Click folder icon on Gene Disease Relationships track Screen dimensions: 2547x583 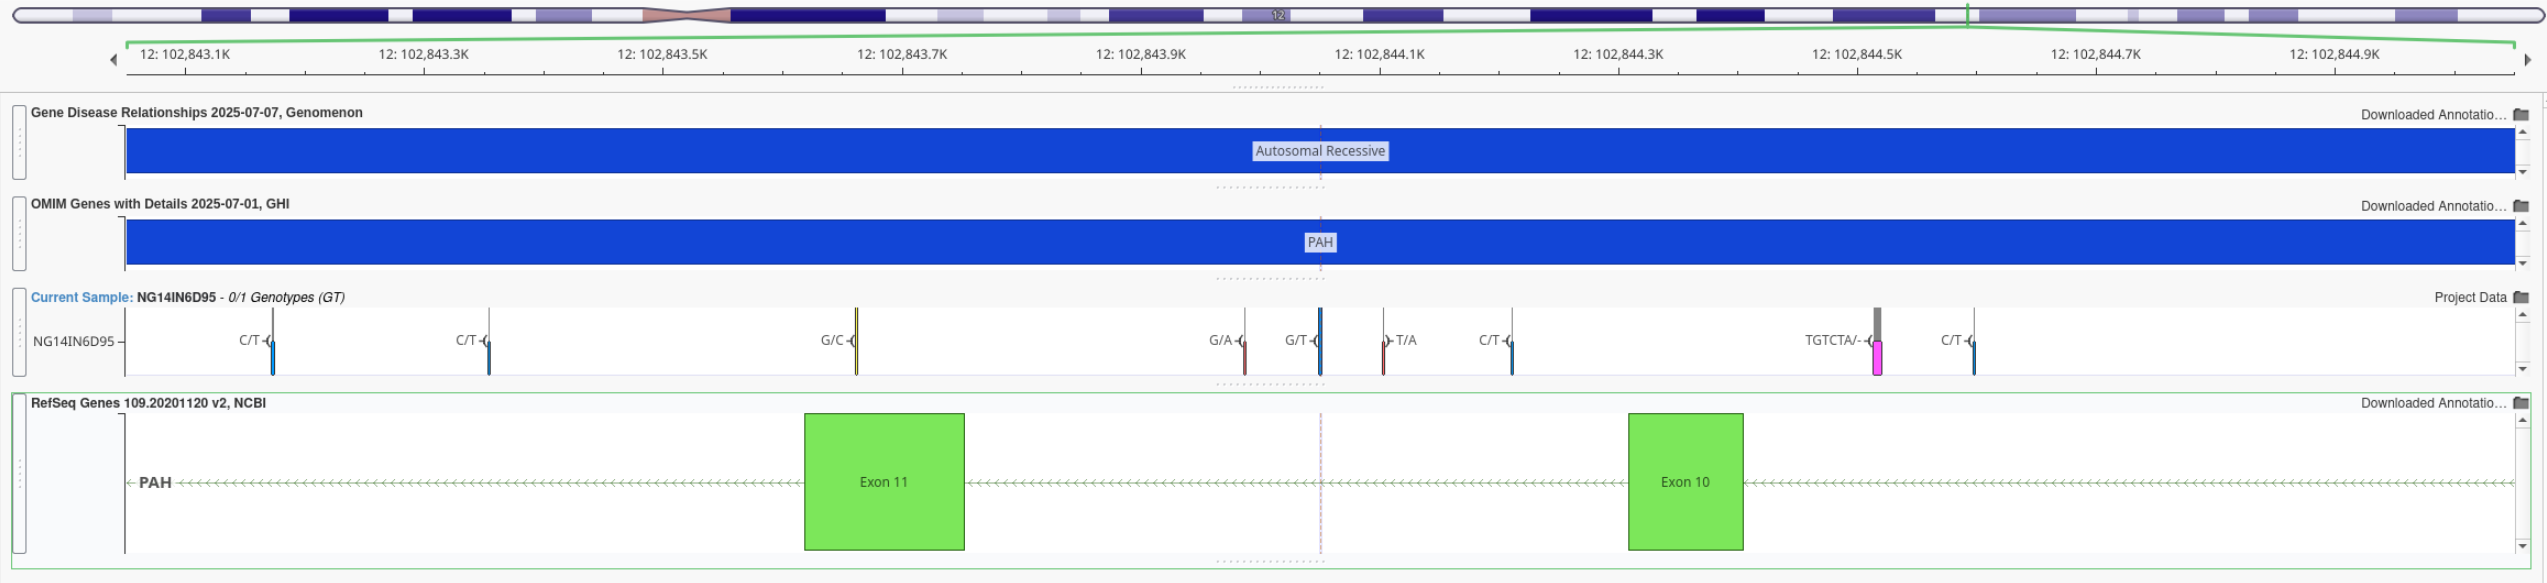pos(2520,115)
